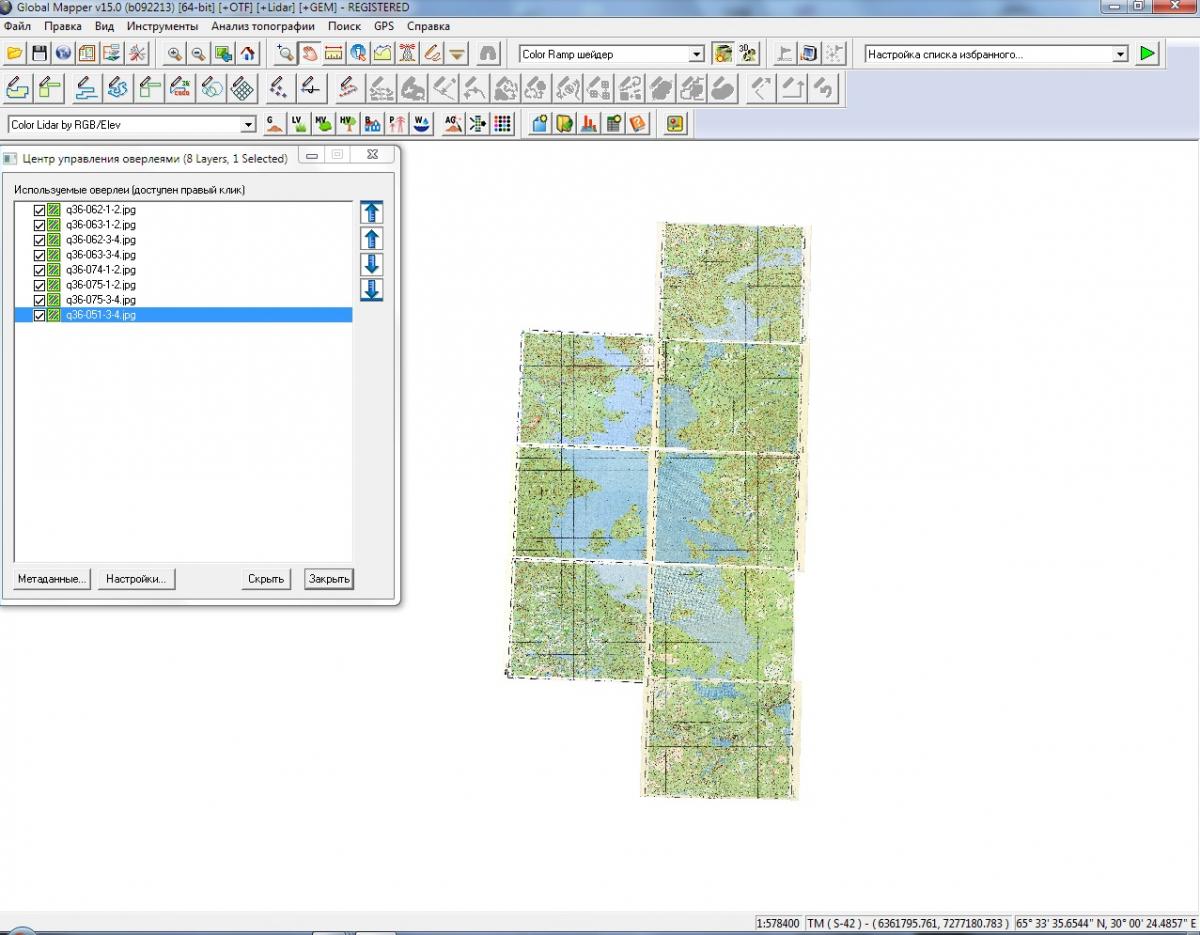
Task: Open the Color Ramp shader dropdown
Action: click(697, 54)
